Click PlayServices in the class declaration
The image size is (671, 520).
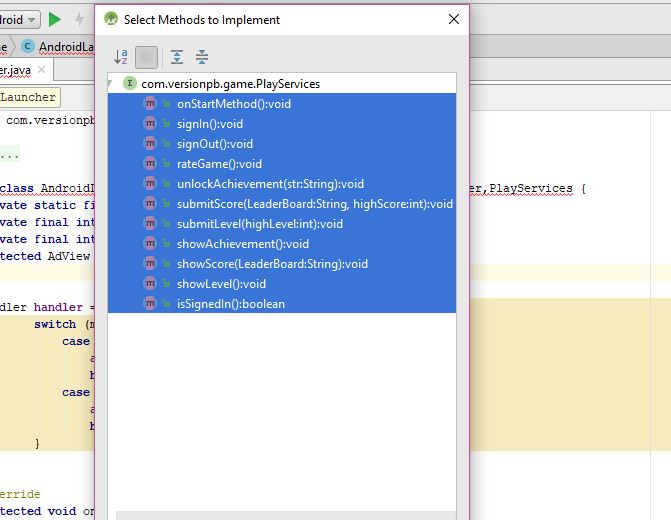click(531, 188)
